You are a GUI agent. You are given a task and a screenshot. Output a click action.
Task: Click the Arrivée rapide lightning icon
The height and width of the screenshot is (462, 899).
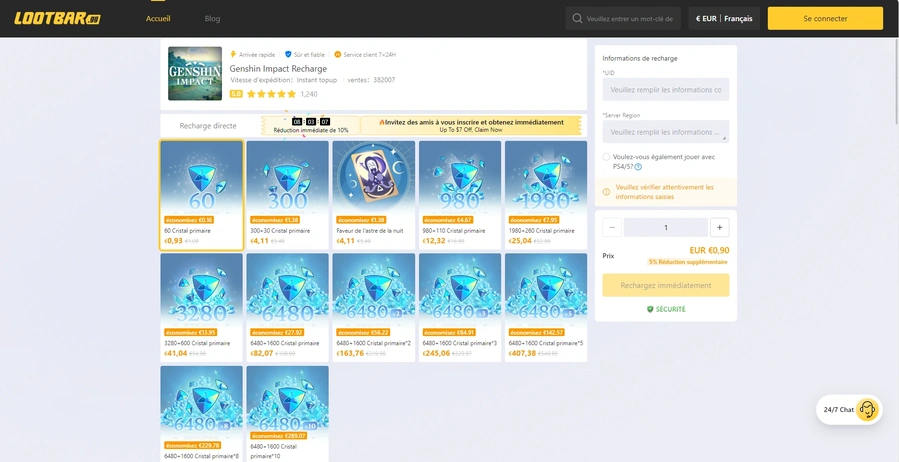(x=233, y=54)
